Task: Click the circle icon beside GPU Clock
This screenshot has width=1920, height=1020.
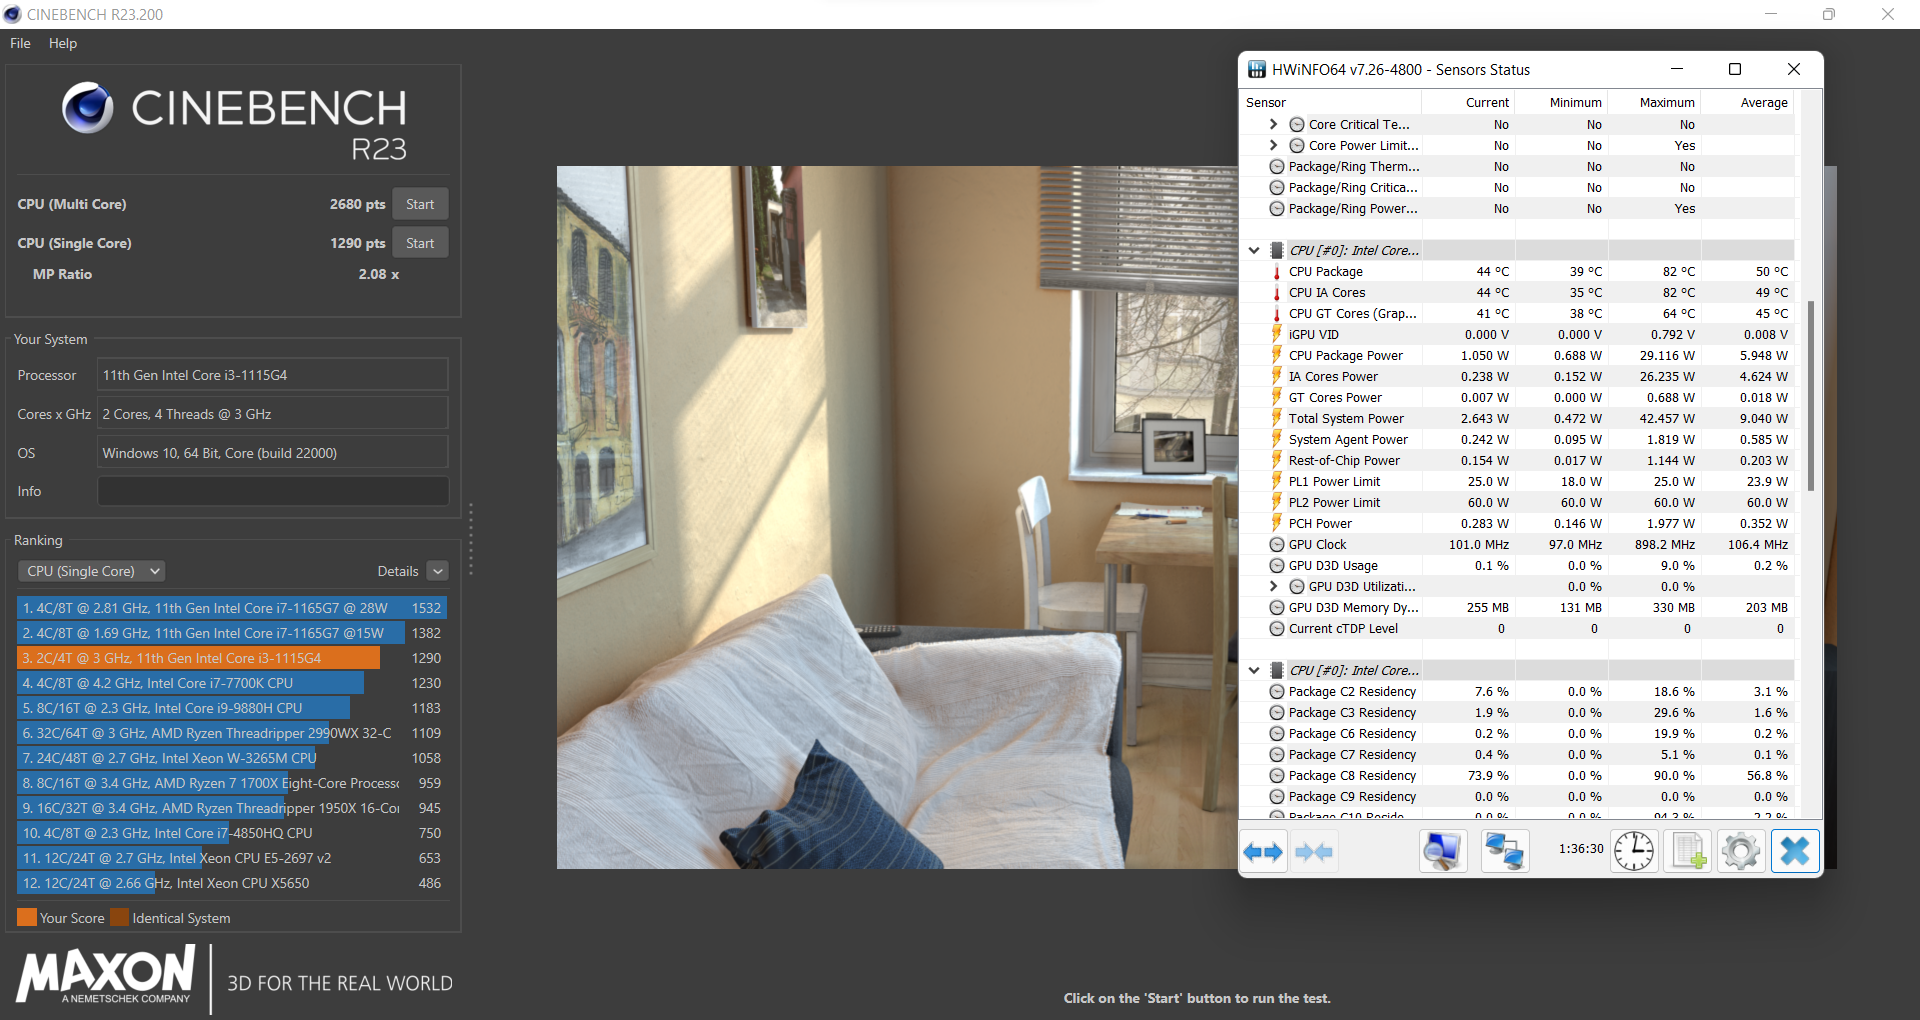Action: [1277, 545]
